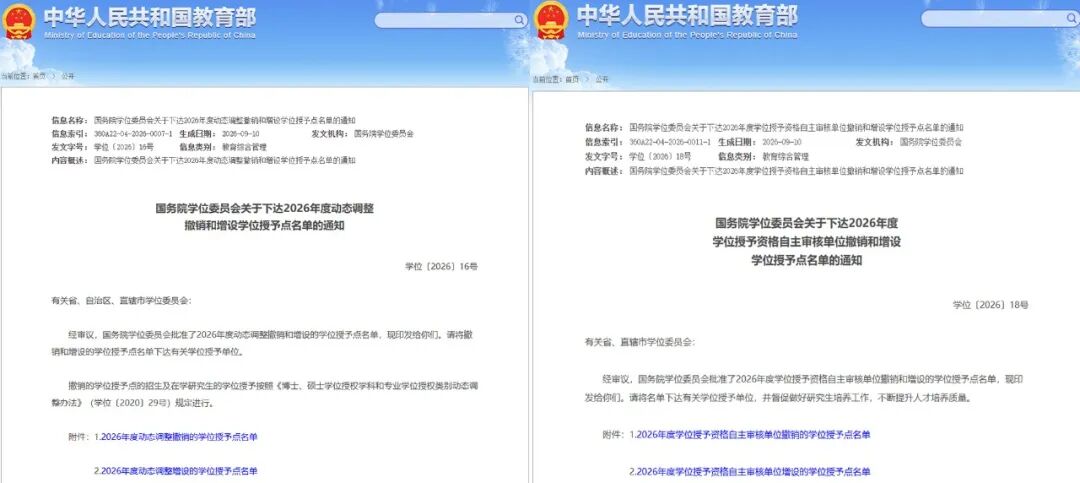Click 发文机构 value 国务院学位委员会 on left page
Image resolution: width=1080 pixels, height=483 pixels.
click(384, 134)
